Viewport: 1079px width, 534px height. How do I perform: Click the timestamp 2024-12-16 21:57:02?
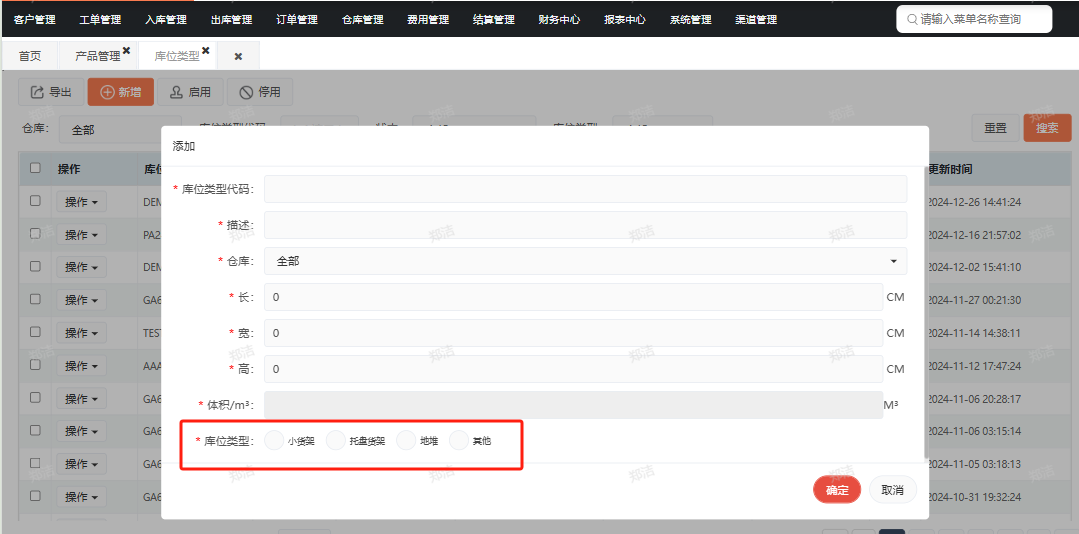click(x=974, y=235)
